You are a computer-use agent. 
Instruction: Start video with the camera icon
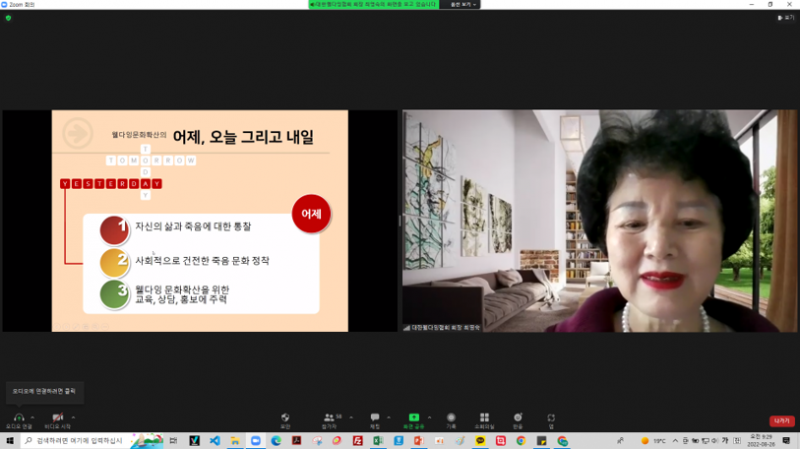tap(57, 417)
